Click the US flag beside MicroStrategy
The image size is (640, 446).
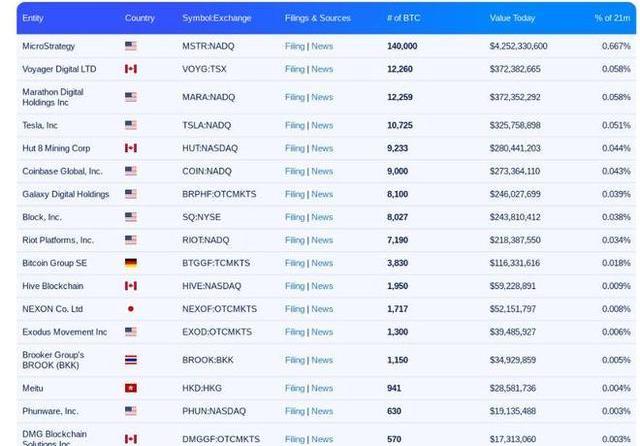(131, 46)
